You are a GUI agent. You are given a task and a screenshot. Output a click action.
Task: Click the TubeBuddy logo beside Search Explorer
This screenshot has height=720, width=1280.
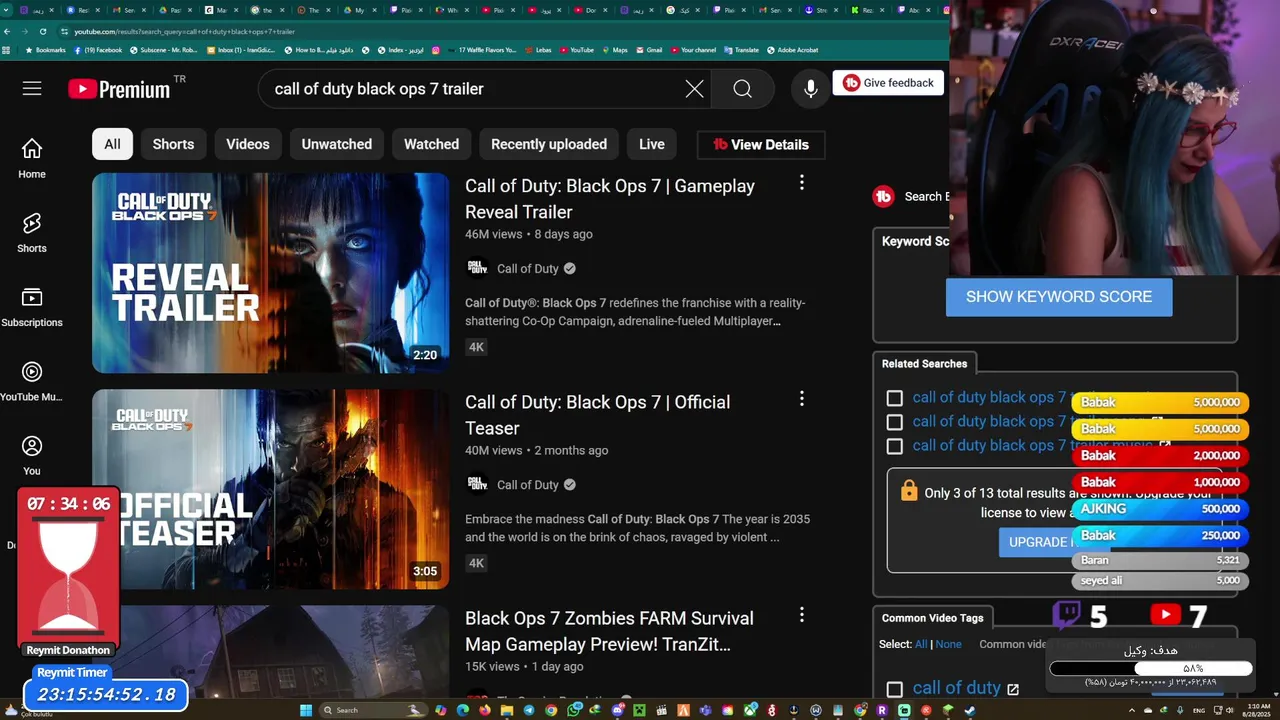883,196
